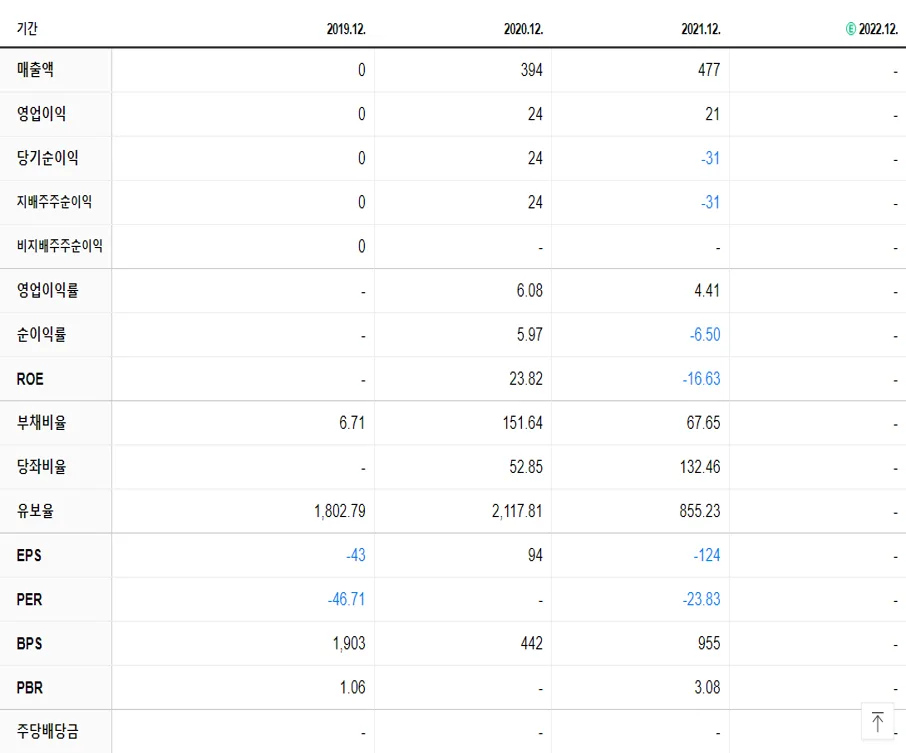Click the 비지배주주순이익 row label
Image resolution: width=906 pixels, height=753 pixels.
pos(60,246)
